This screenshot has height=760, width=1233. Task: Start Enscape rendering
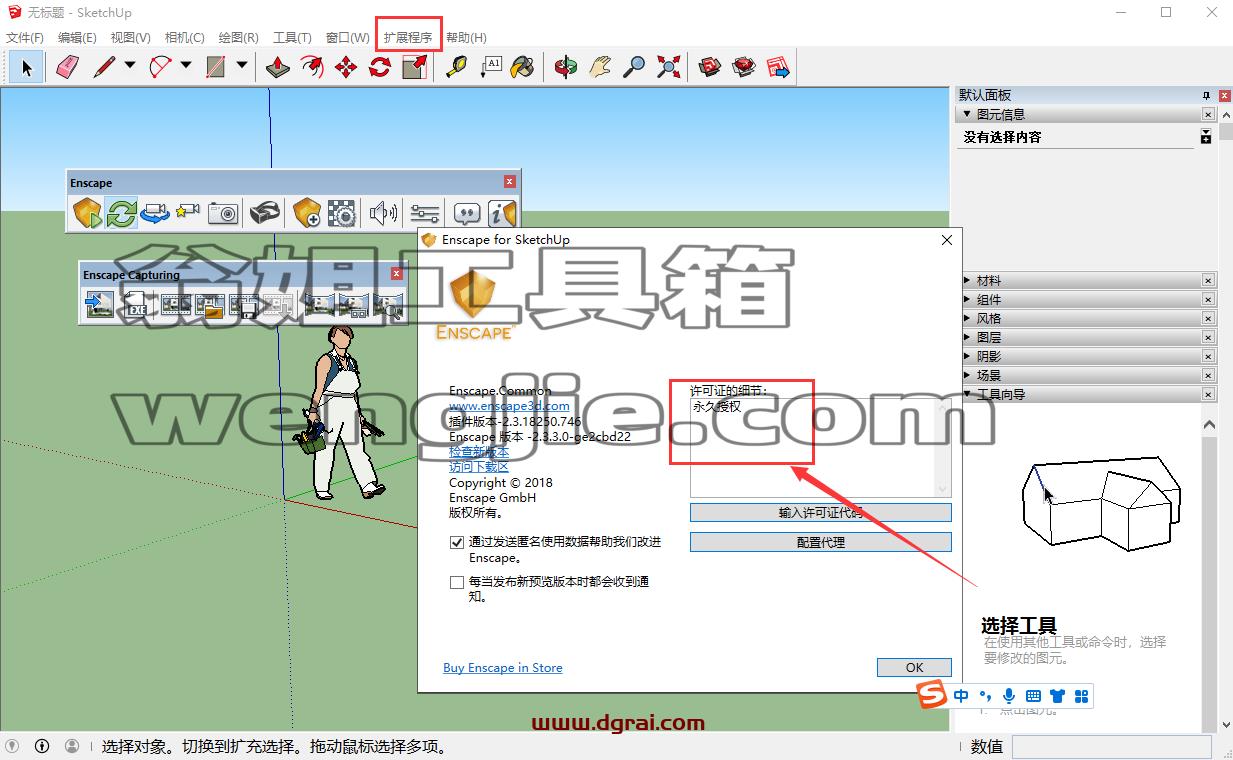88,213
